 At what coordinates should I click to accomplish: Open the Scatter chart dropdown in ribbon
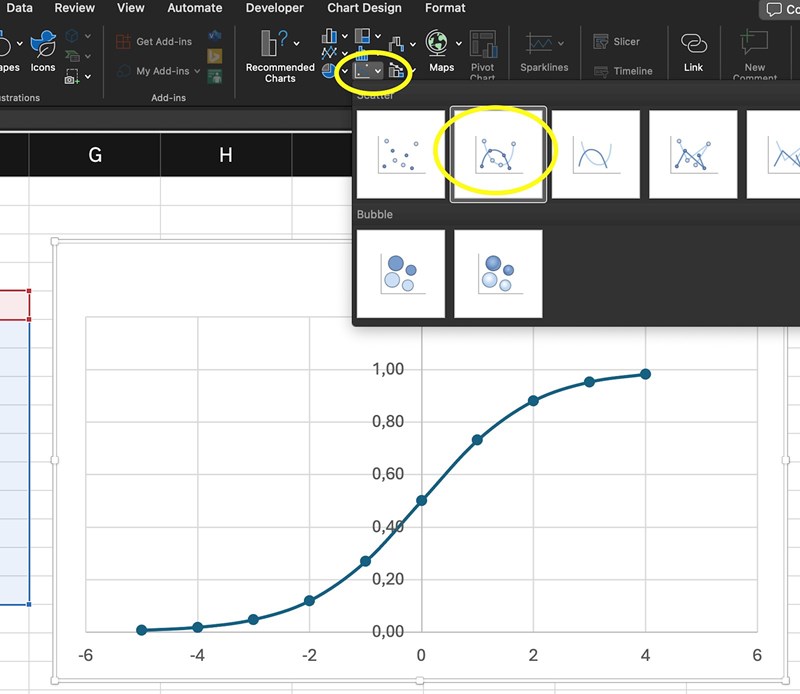tap(377, 71)
